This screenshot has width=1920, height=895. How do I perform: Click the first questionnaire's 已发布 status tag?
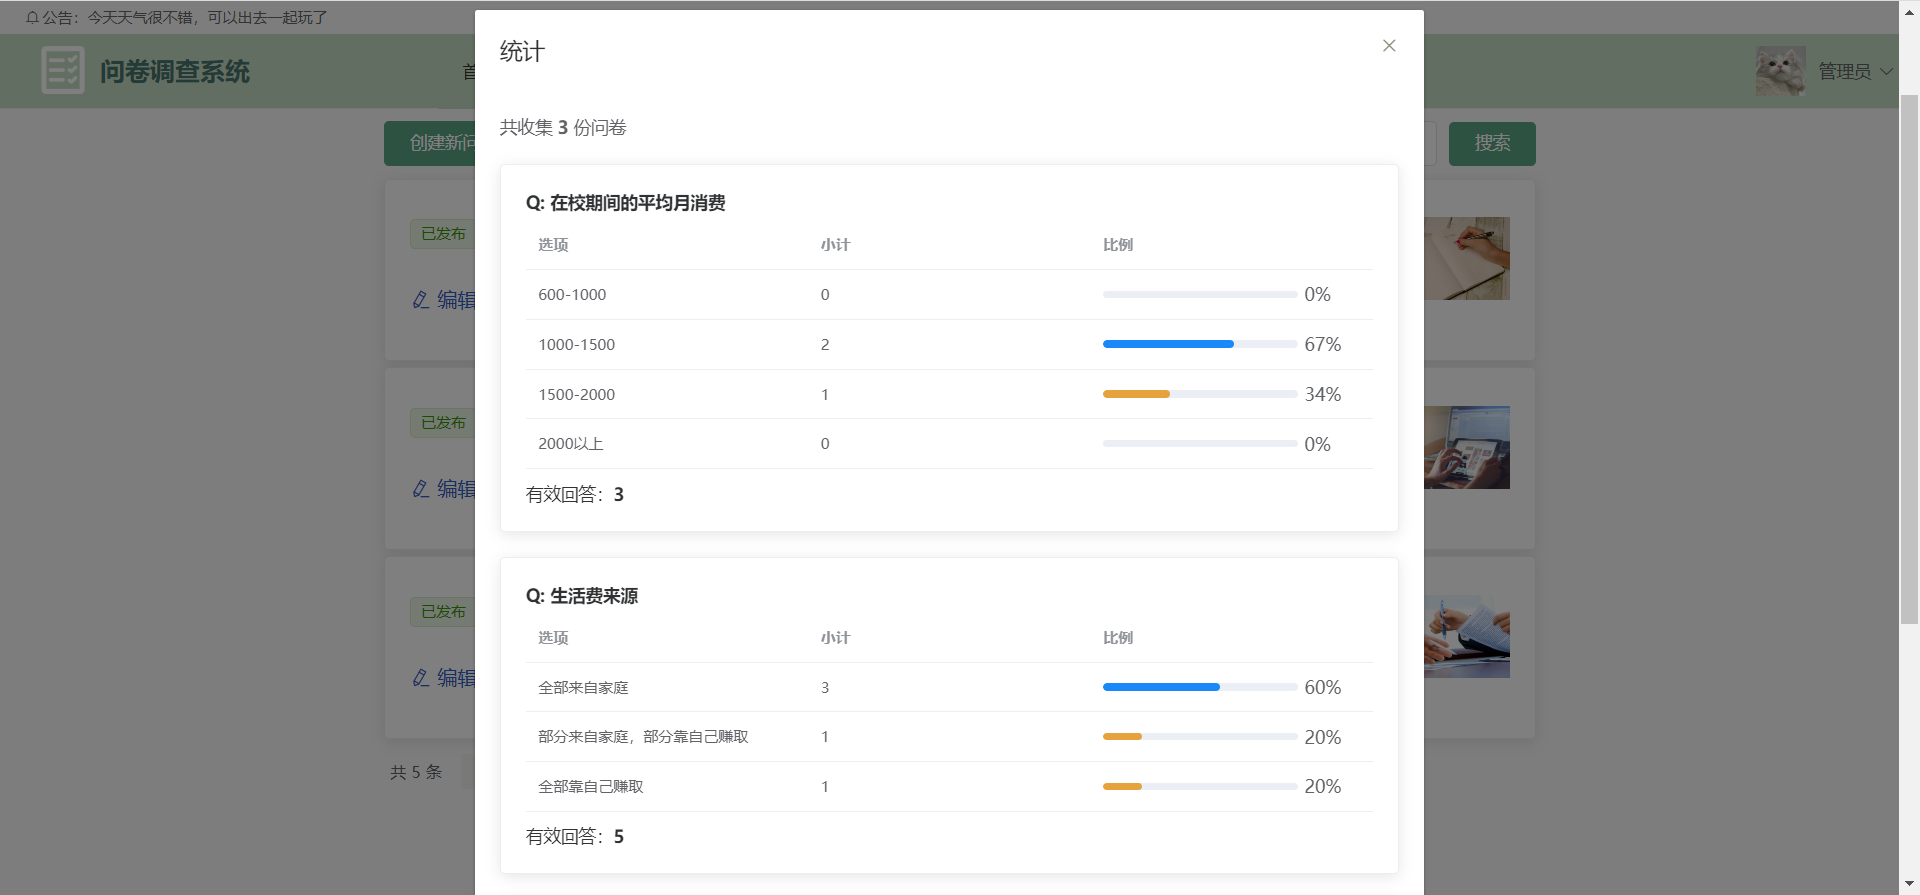(443, 234)
